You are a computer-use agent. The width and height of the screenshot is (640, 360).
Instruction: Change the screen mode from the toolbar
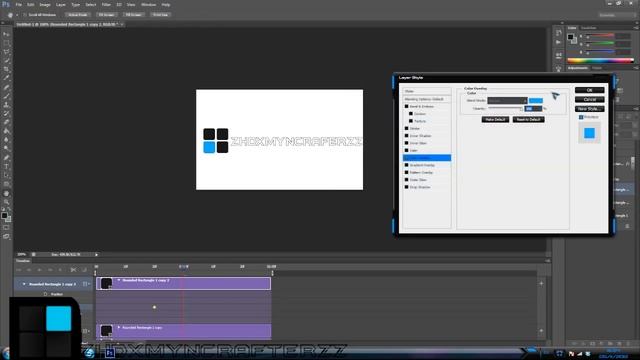point(6,236)
